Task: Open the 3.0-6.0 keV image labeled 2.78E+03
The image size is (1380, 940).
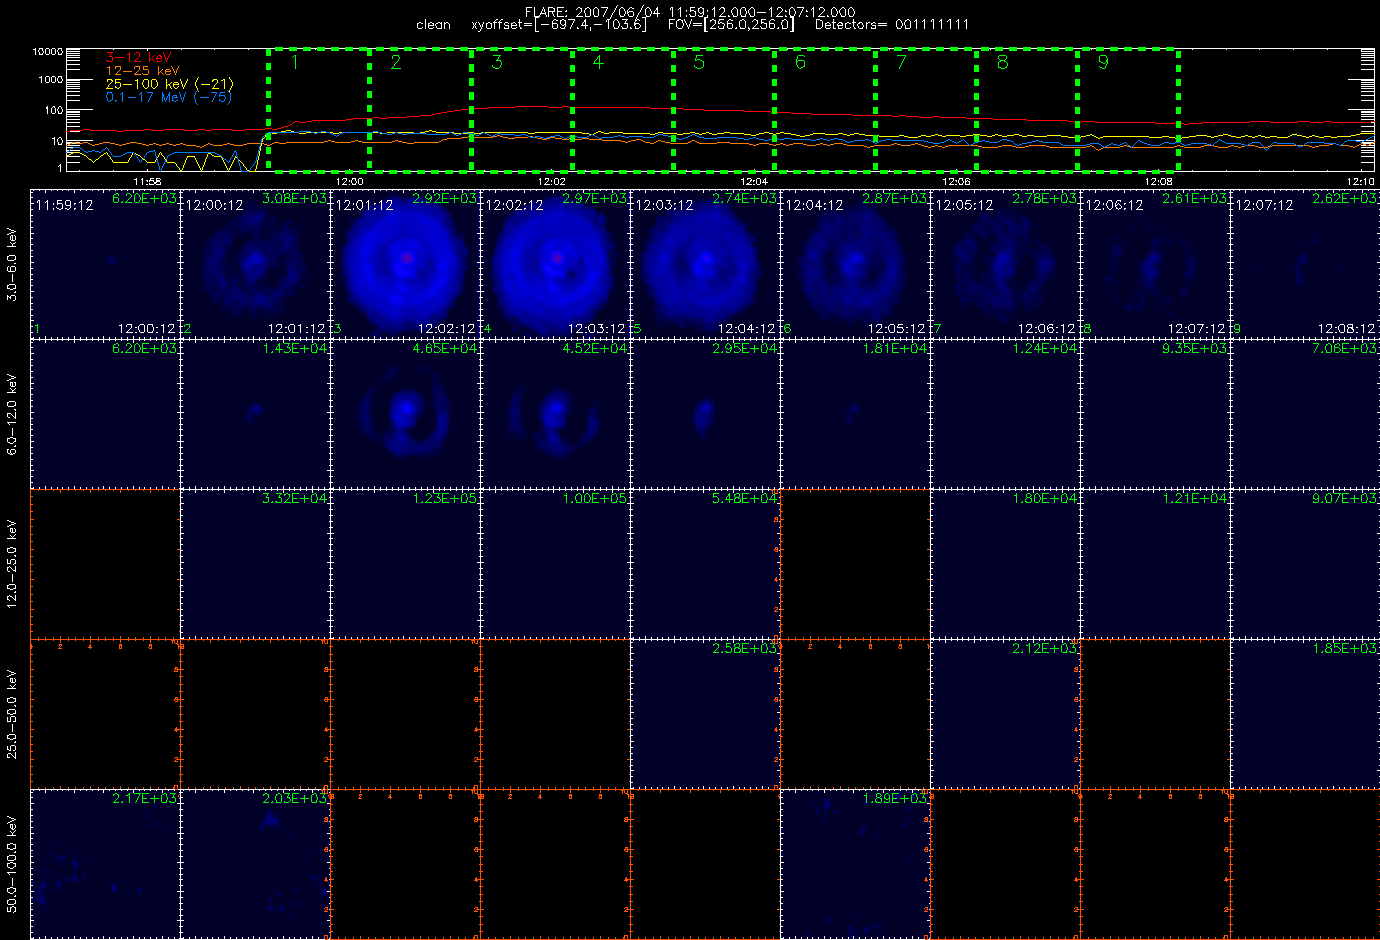Action: (x=1006, y=263)
